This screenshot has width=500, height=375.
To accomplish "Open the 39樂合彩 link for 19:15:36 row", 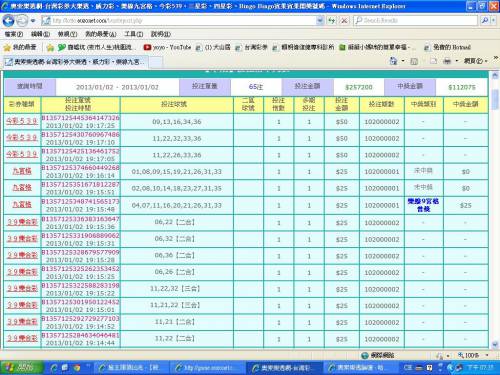I will [x=22, y=222].
